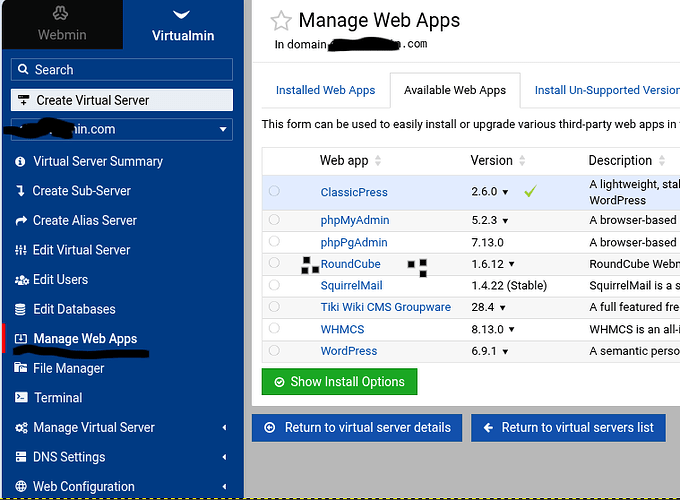Click the favorite star beside Manage Web Apps
680x500 pixels.
281,21
